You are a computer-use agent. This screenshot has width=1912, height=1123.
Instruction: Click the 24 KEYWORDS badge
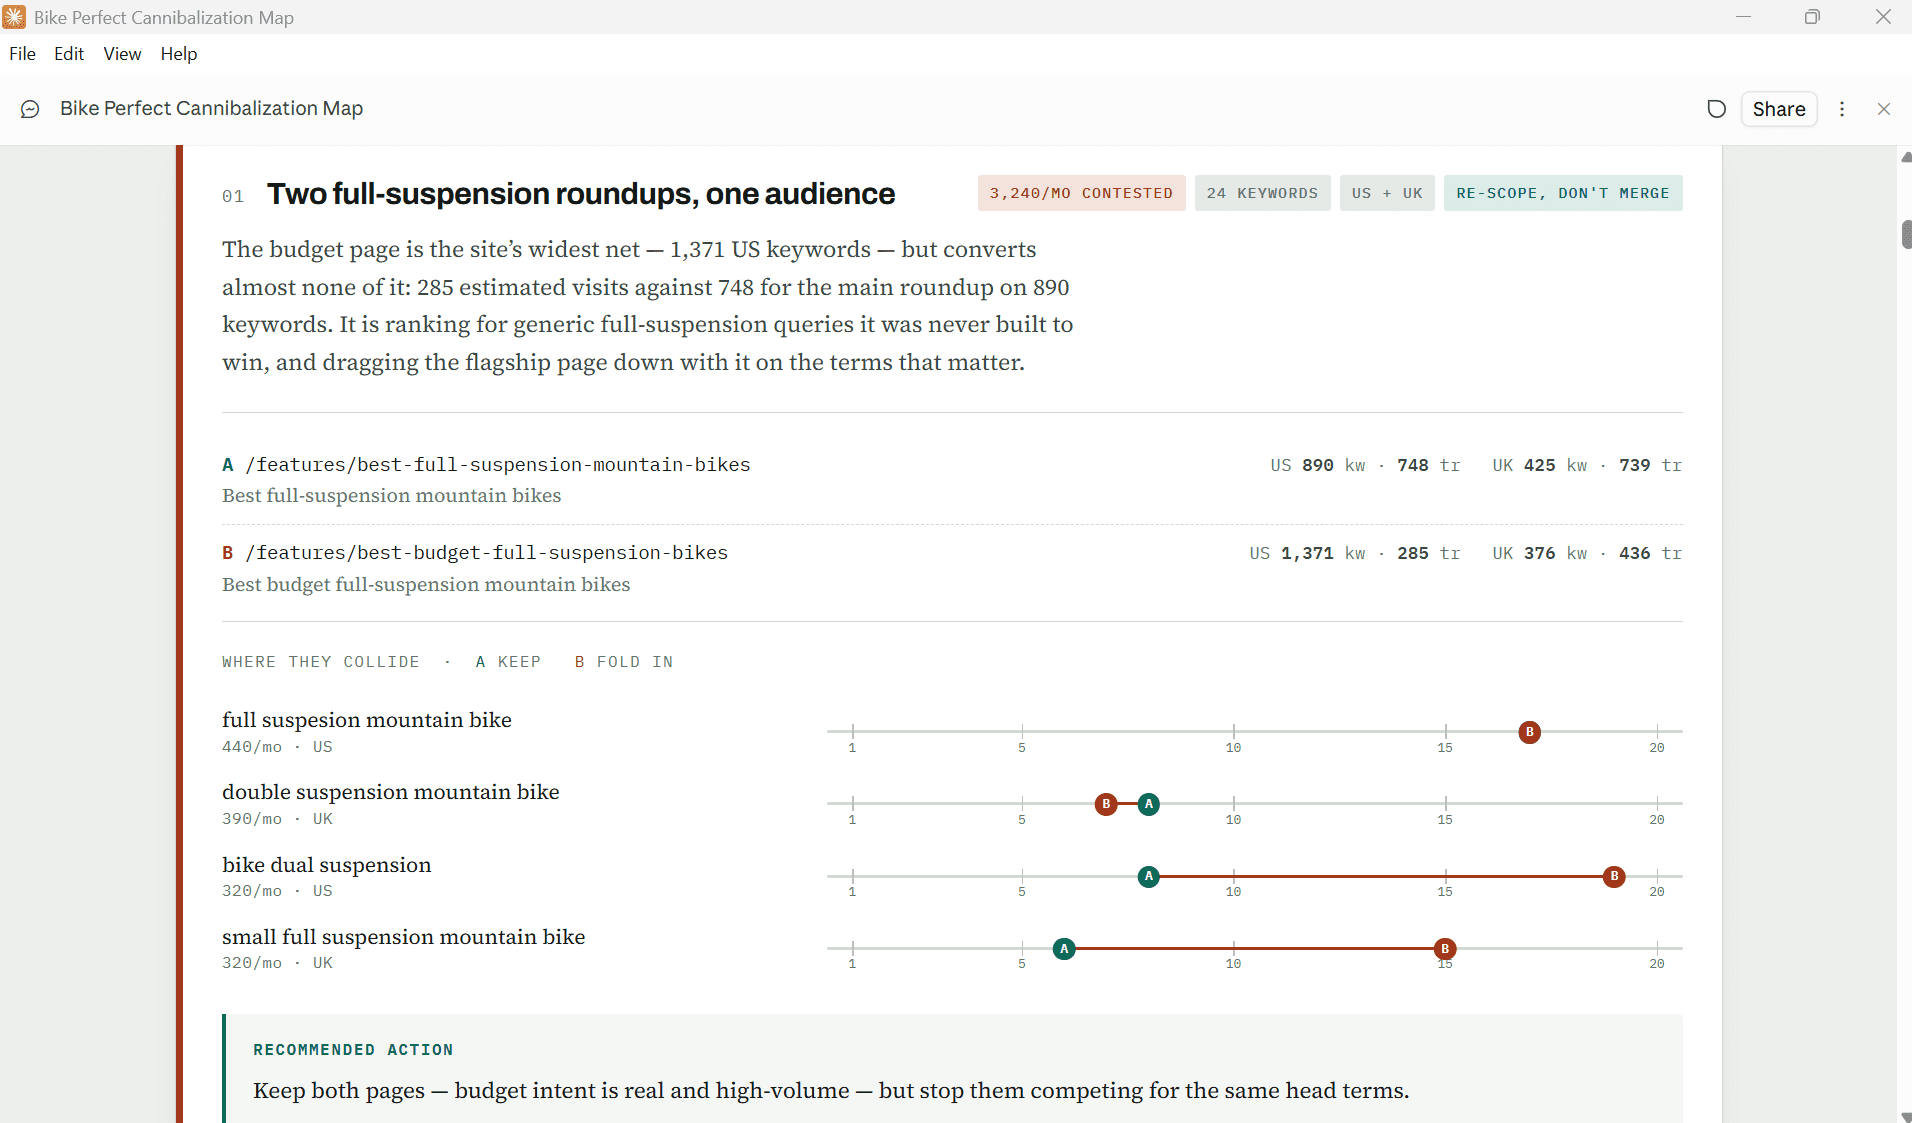point(1262,193)
